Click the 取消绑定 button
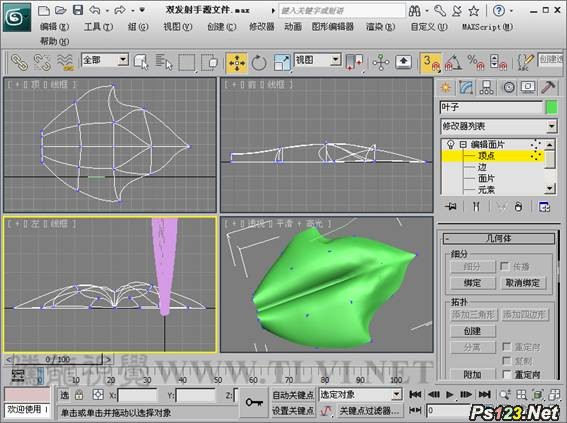 (523, 283)
